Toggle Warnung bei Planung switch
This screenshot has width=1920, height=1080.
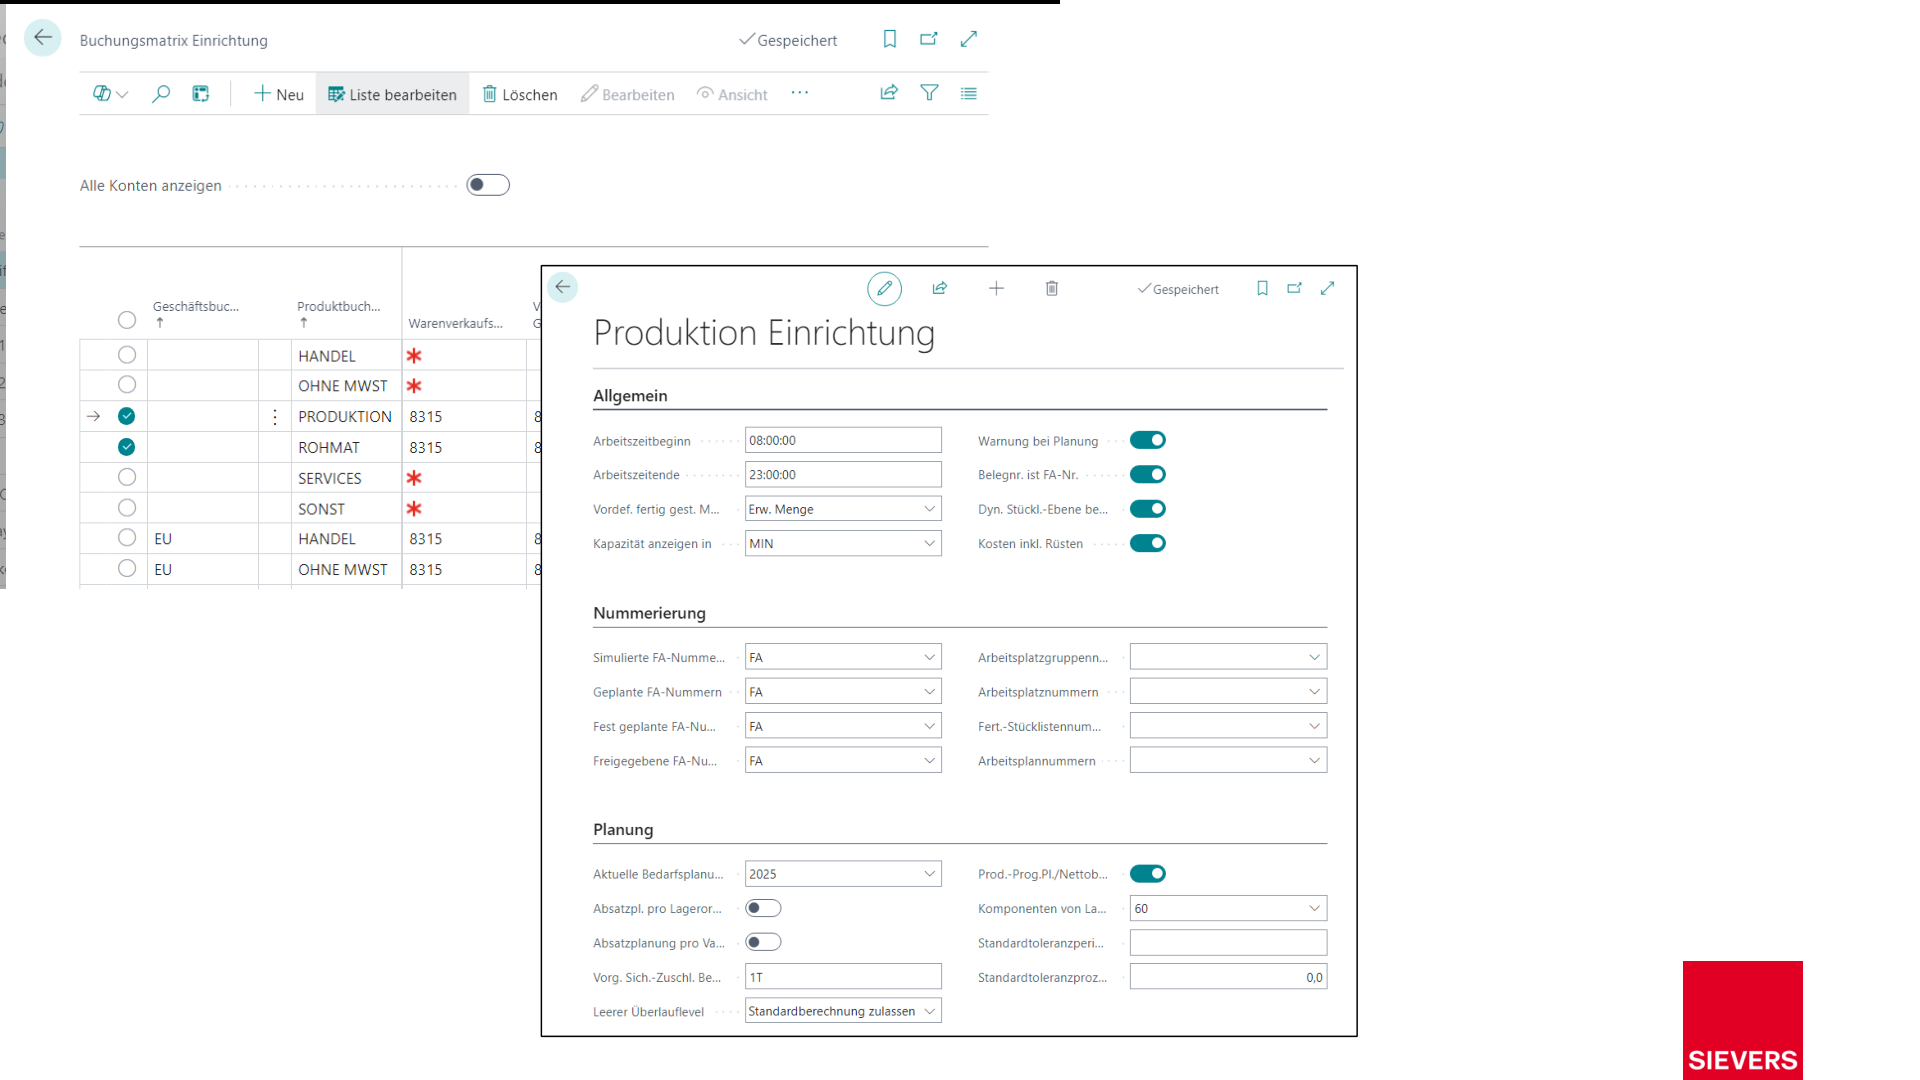[x=1148, y=440]
